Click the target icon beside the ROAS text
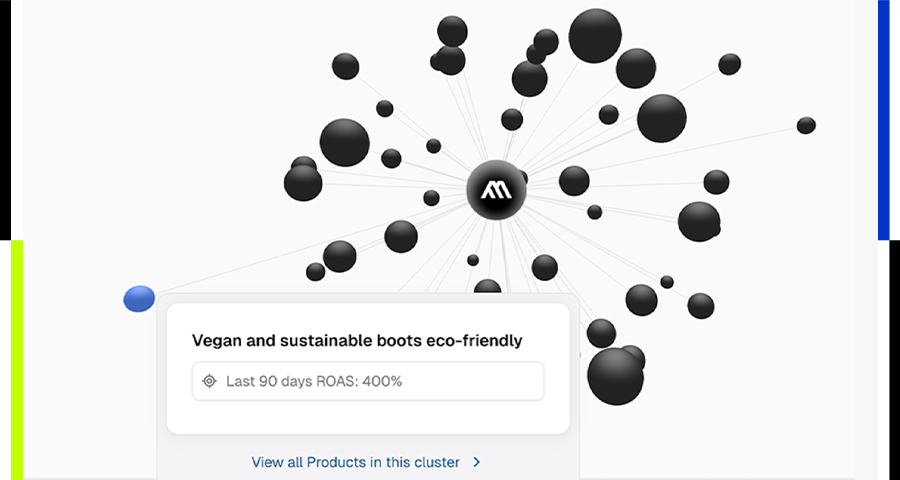900x480 pixels. click(x=209, y=381)
